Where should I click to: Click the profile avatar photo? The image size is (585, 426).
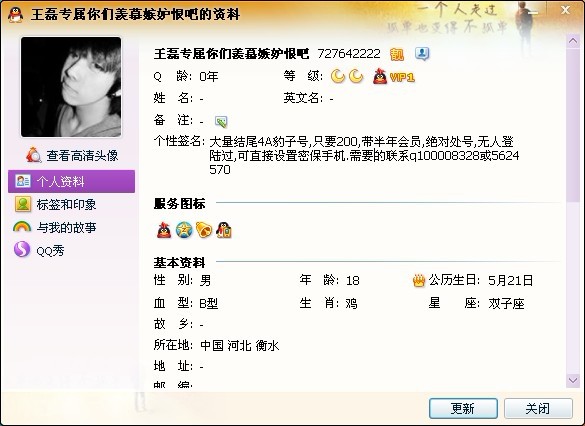point(71,87)
